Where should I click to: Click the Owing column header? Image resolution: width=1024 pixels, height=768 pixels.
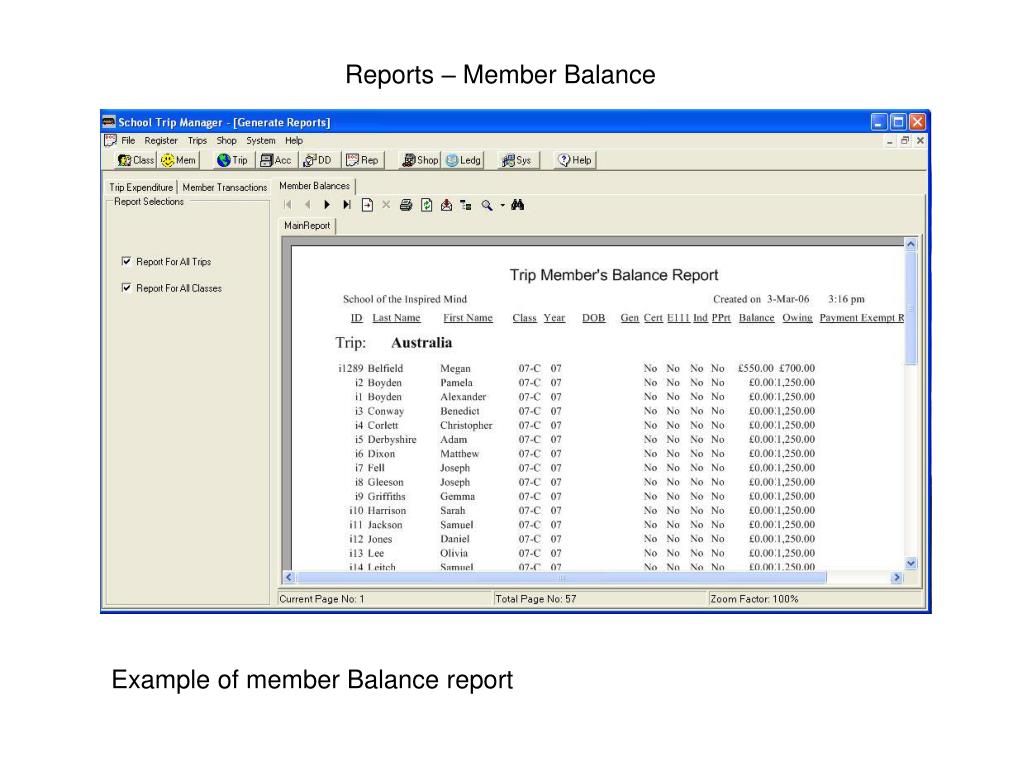click(797, 318)
